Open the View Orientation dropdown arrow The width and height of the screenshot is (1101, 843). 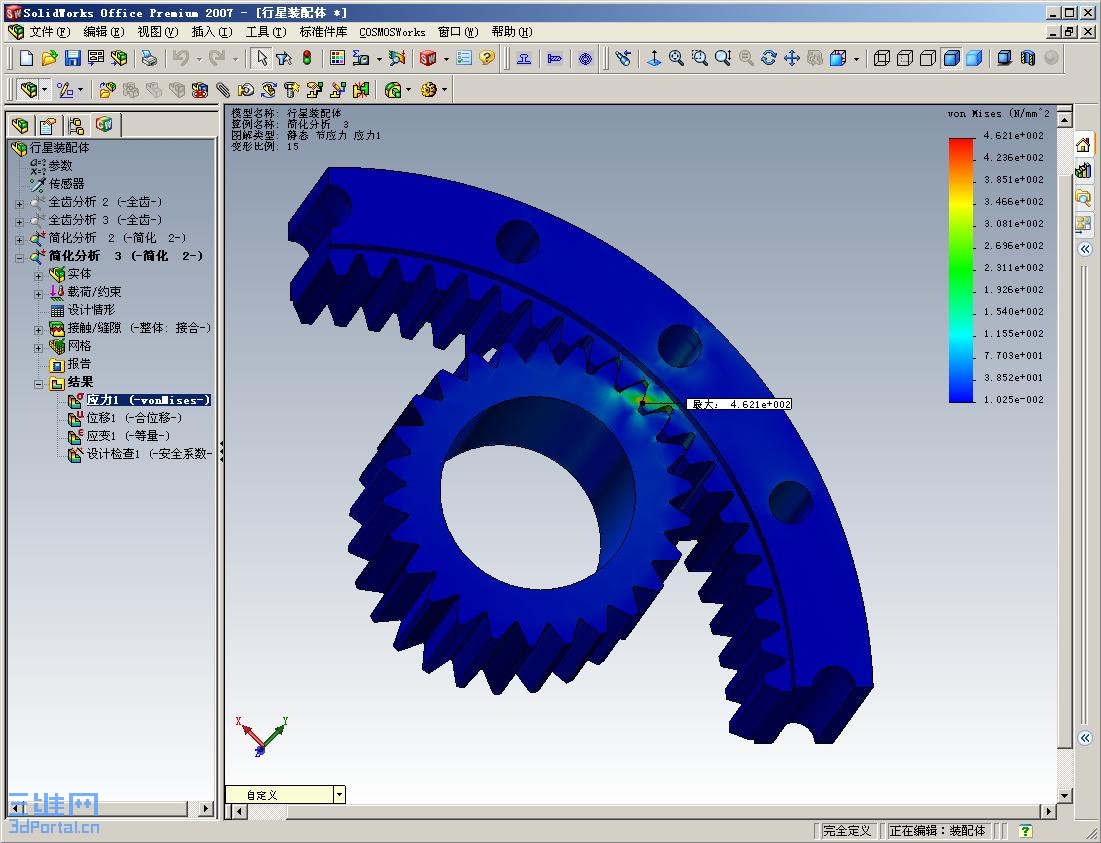856,59
